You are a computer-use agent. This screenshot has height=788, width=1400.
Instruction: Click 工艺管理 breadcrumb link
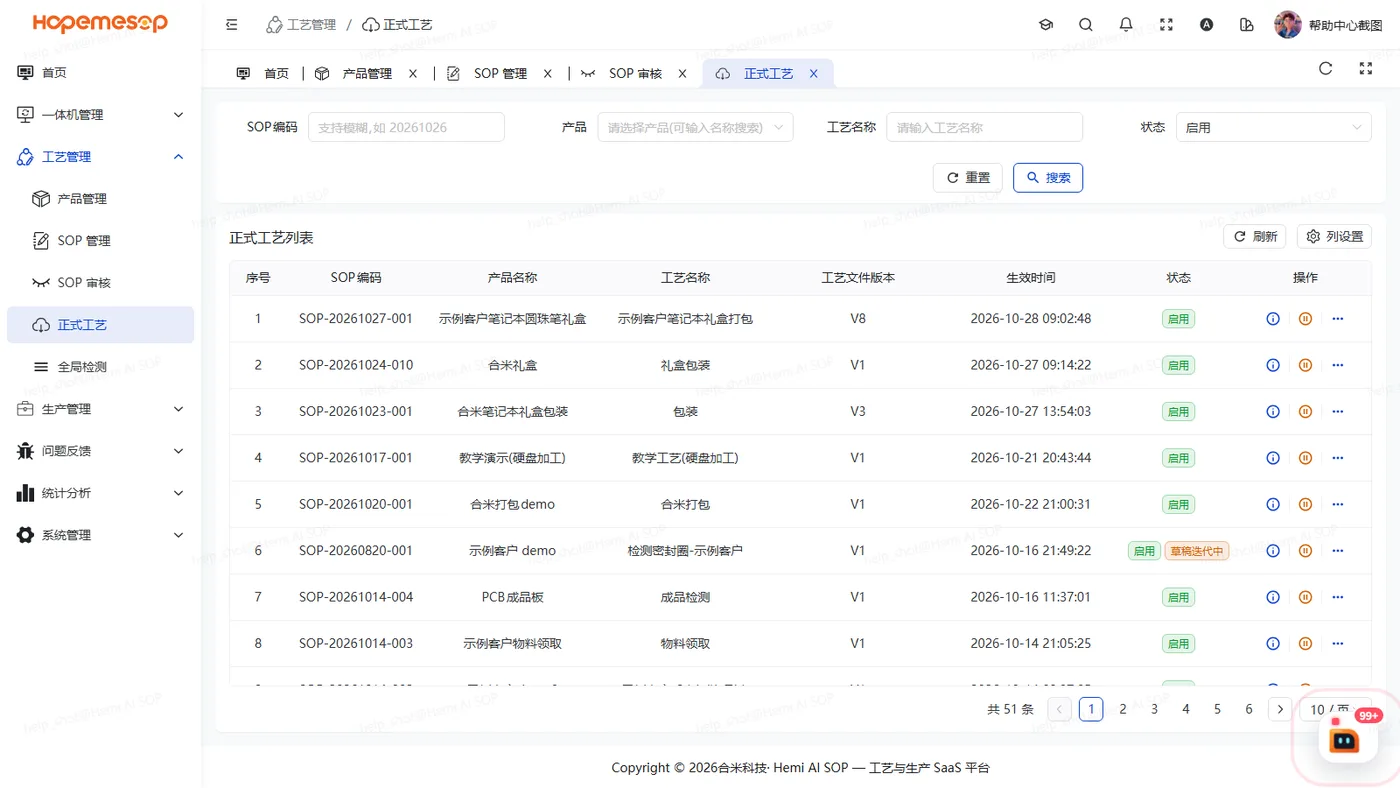coord(302,25)
